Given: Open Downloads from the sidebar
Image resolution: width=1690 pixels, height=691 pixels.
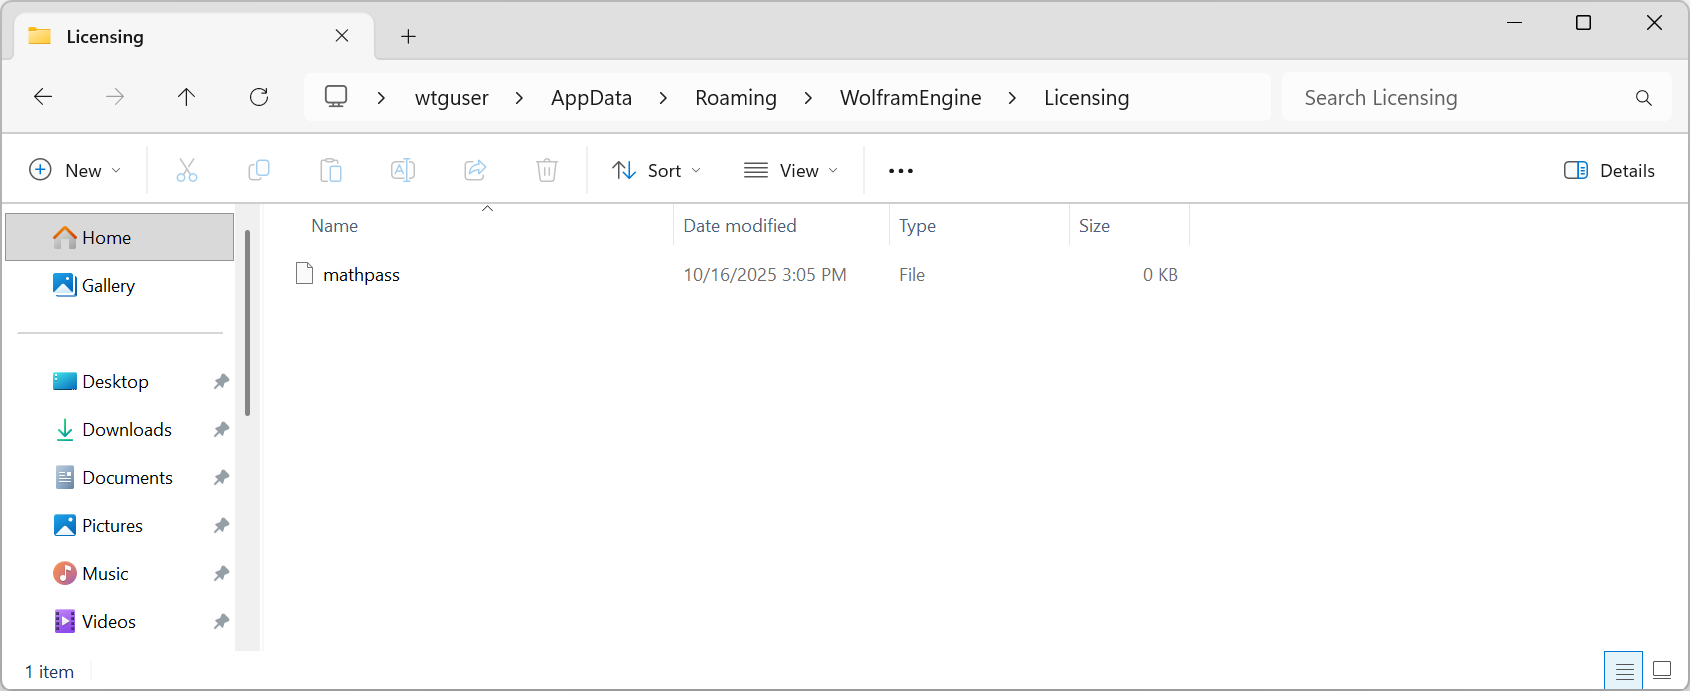Looking at the screenshot, I should [x=127, y=430].
